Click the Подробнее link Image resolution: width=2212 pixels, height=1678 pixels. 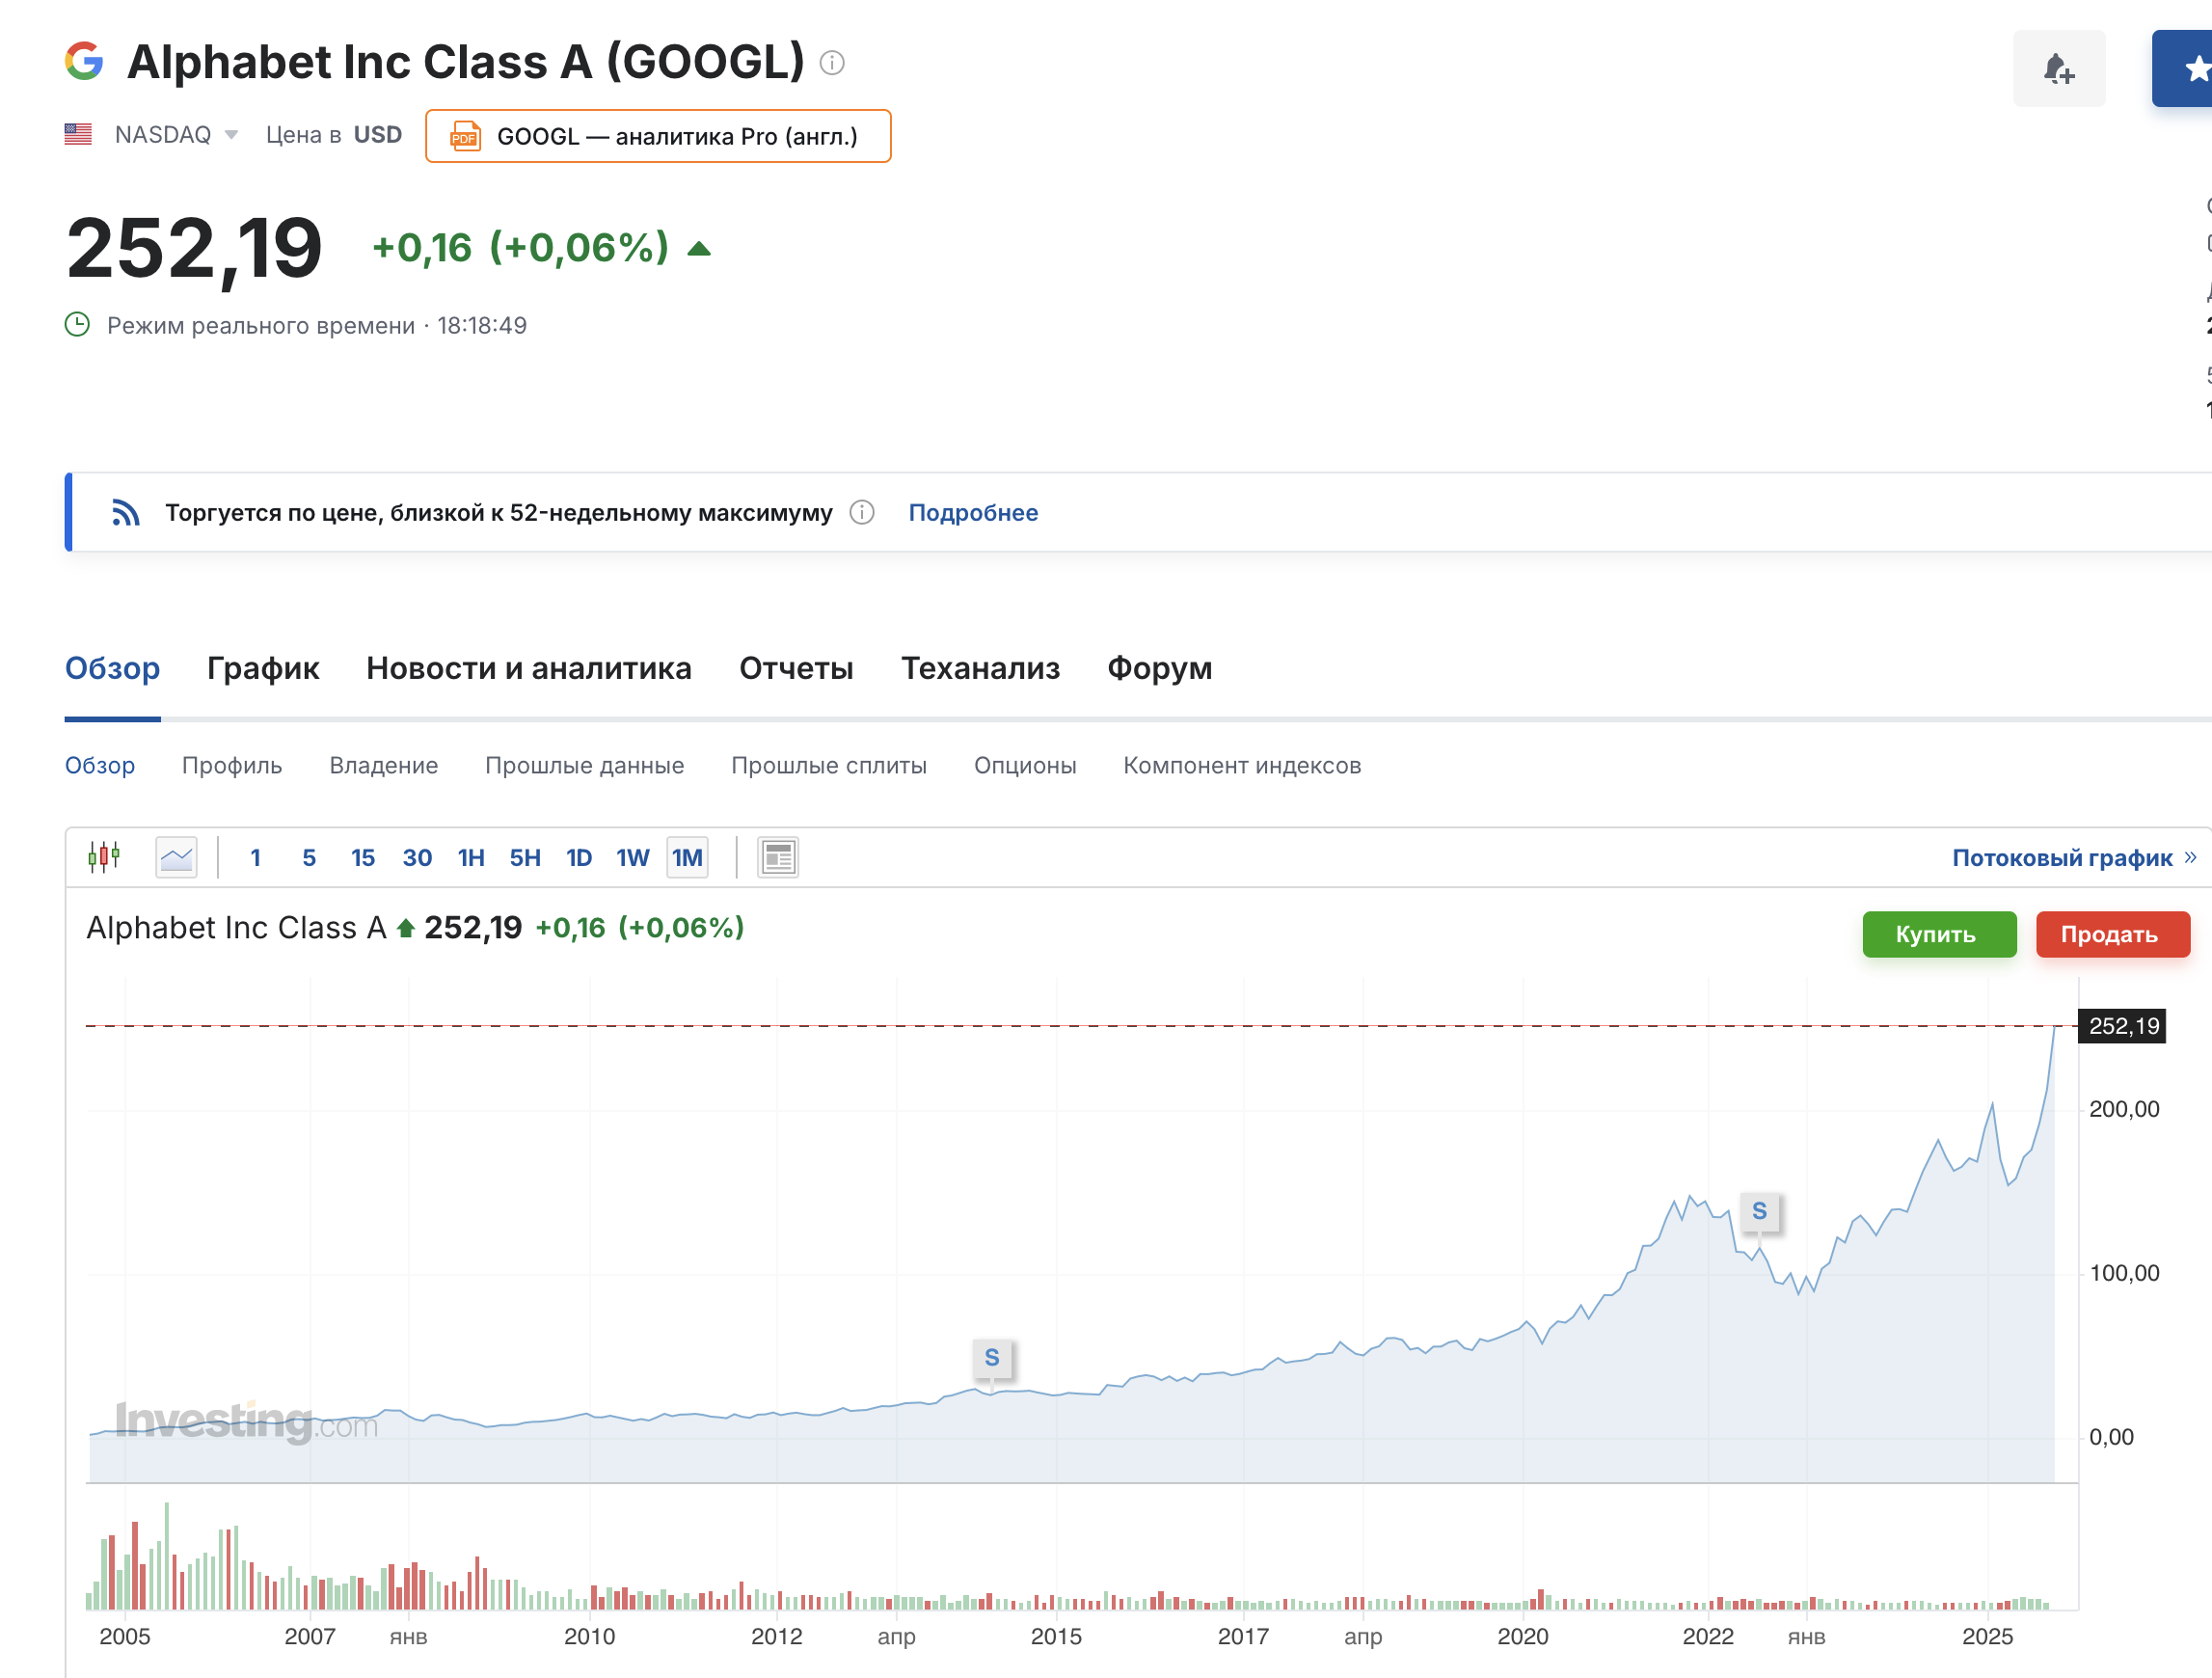coord(972,512)
